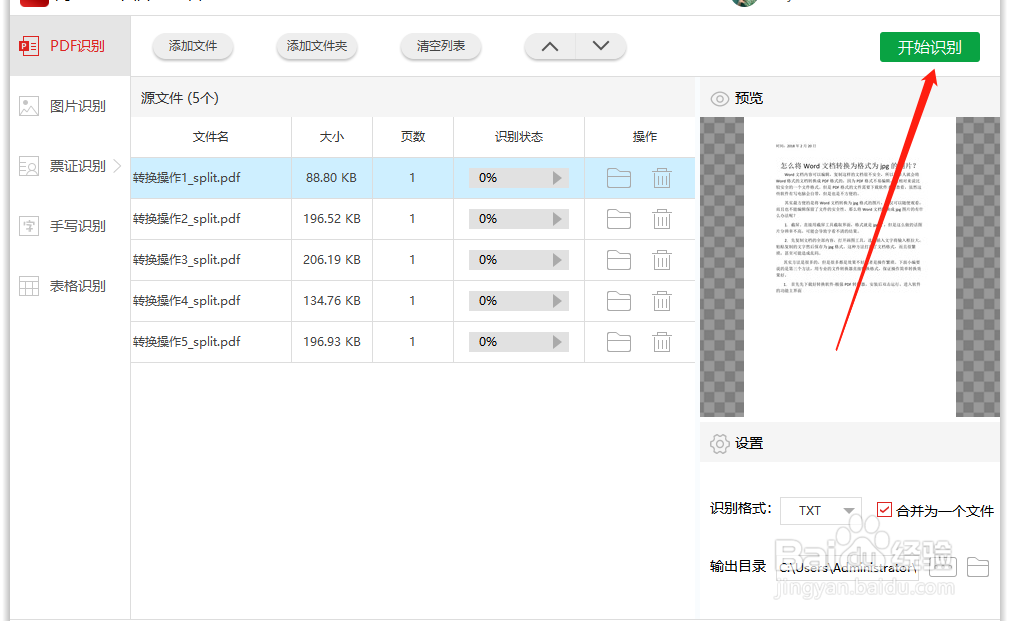Click the down arrow to reorder files

(x=600, y=46)
